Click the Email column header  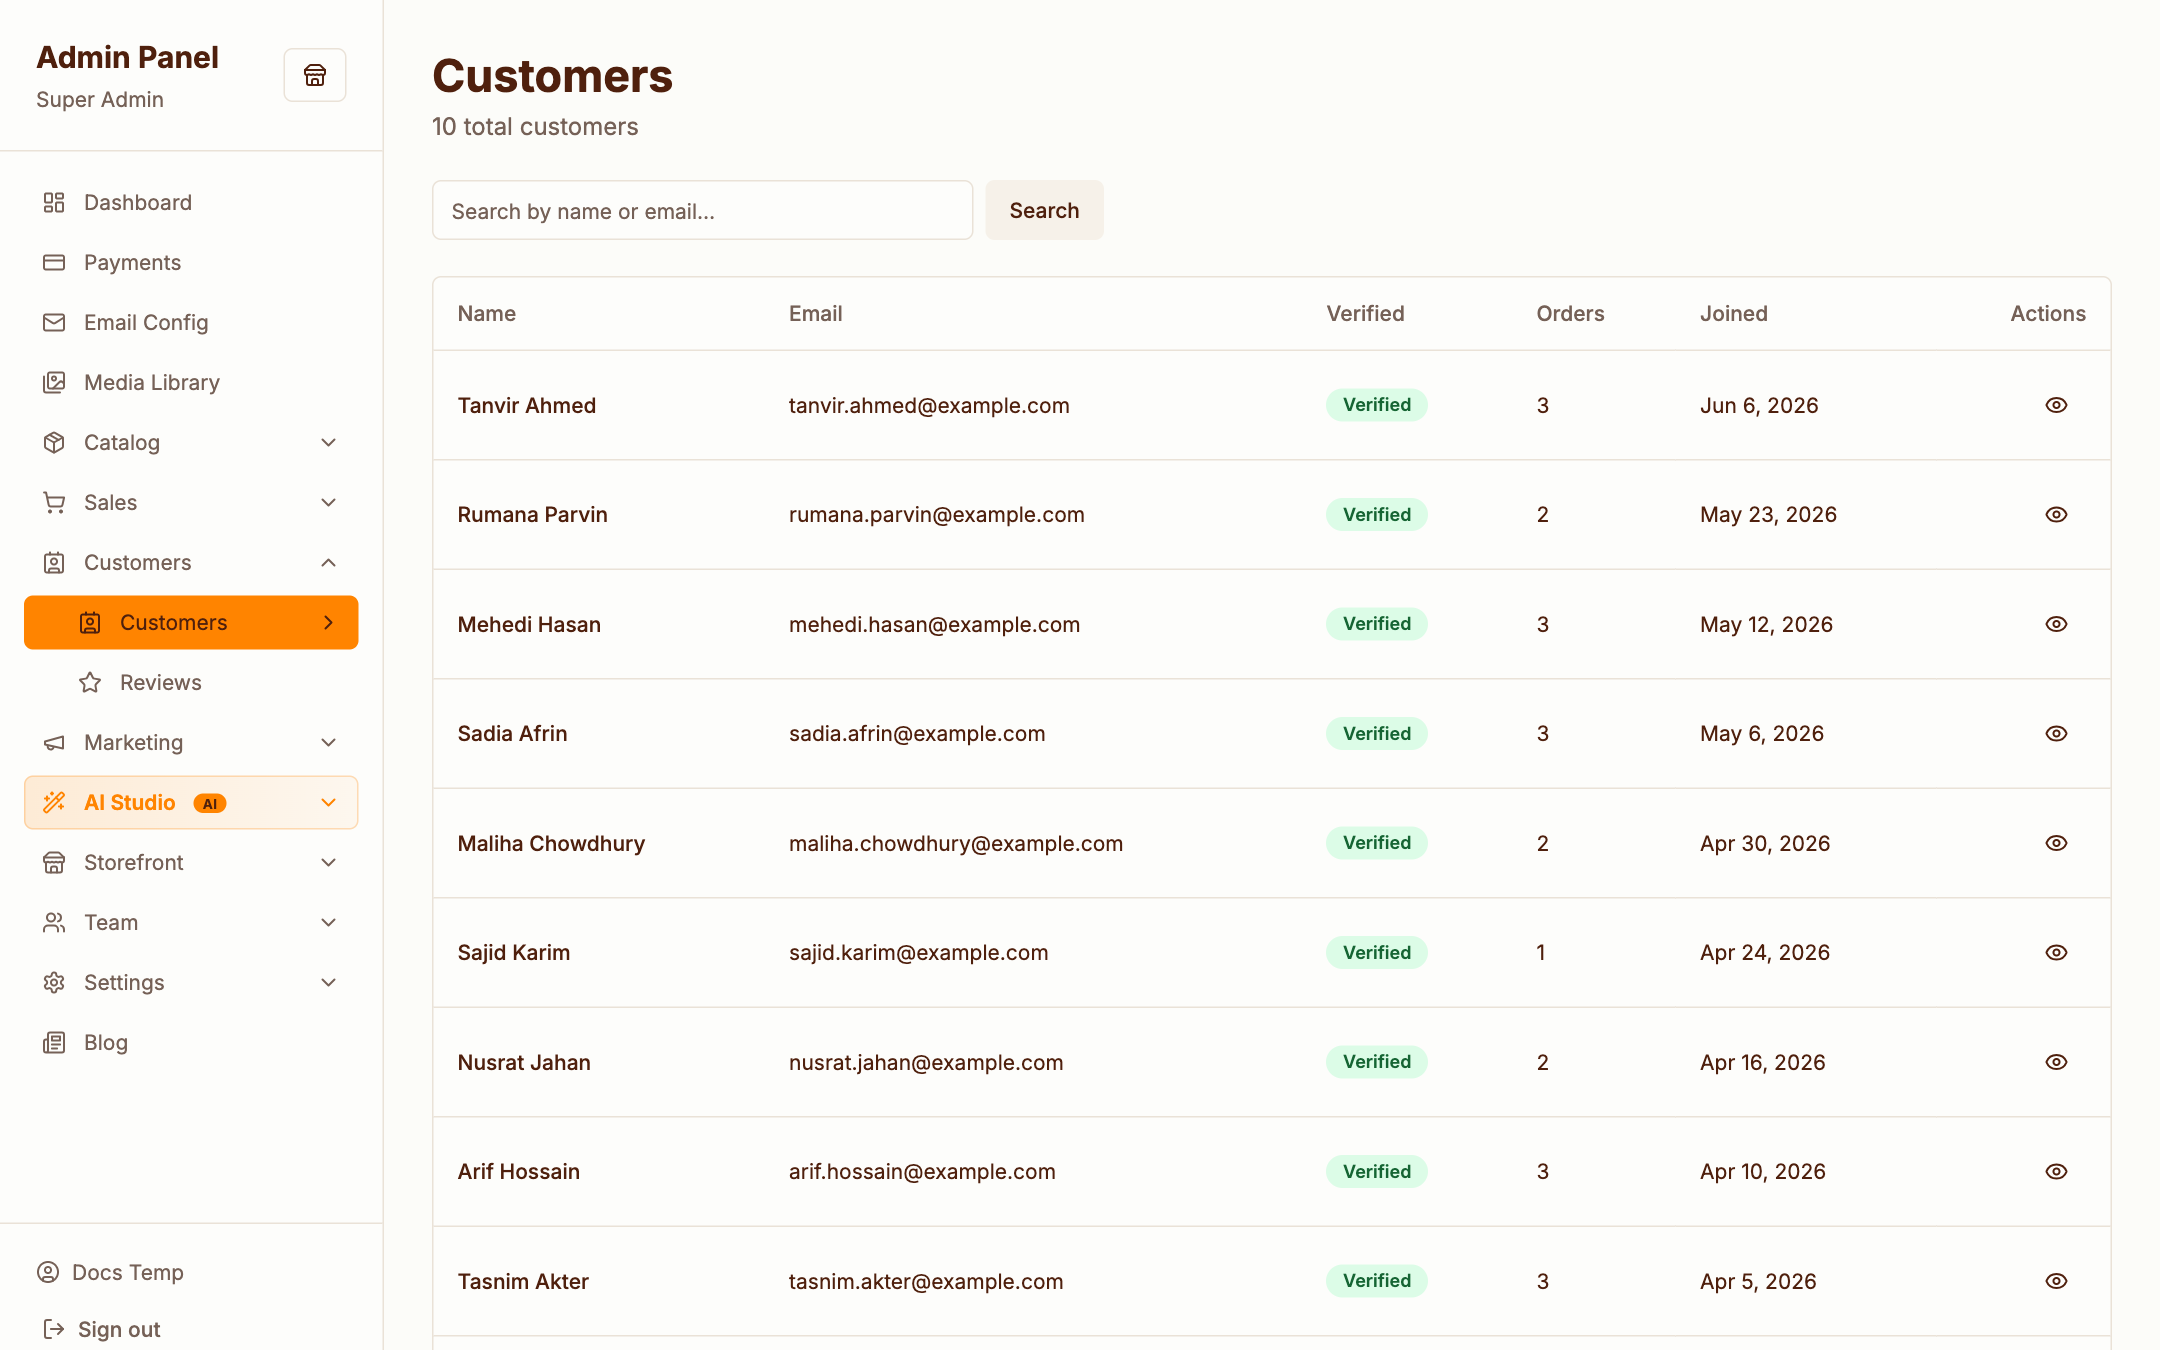pyautogui.click(x=815, y=313)
